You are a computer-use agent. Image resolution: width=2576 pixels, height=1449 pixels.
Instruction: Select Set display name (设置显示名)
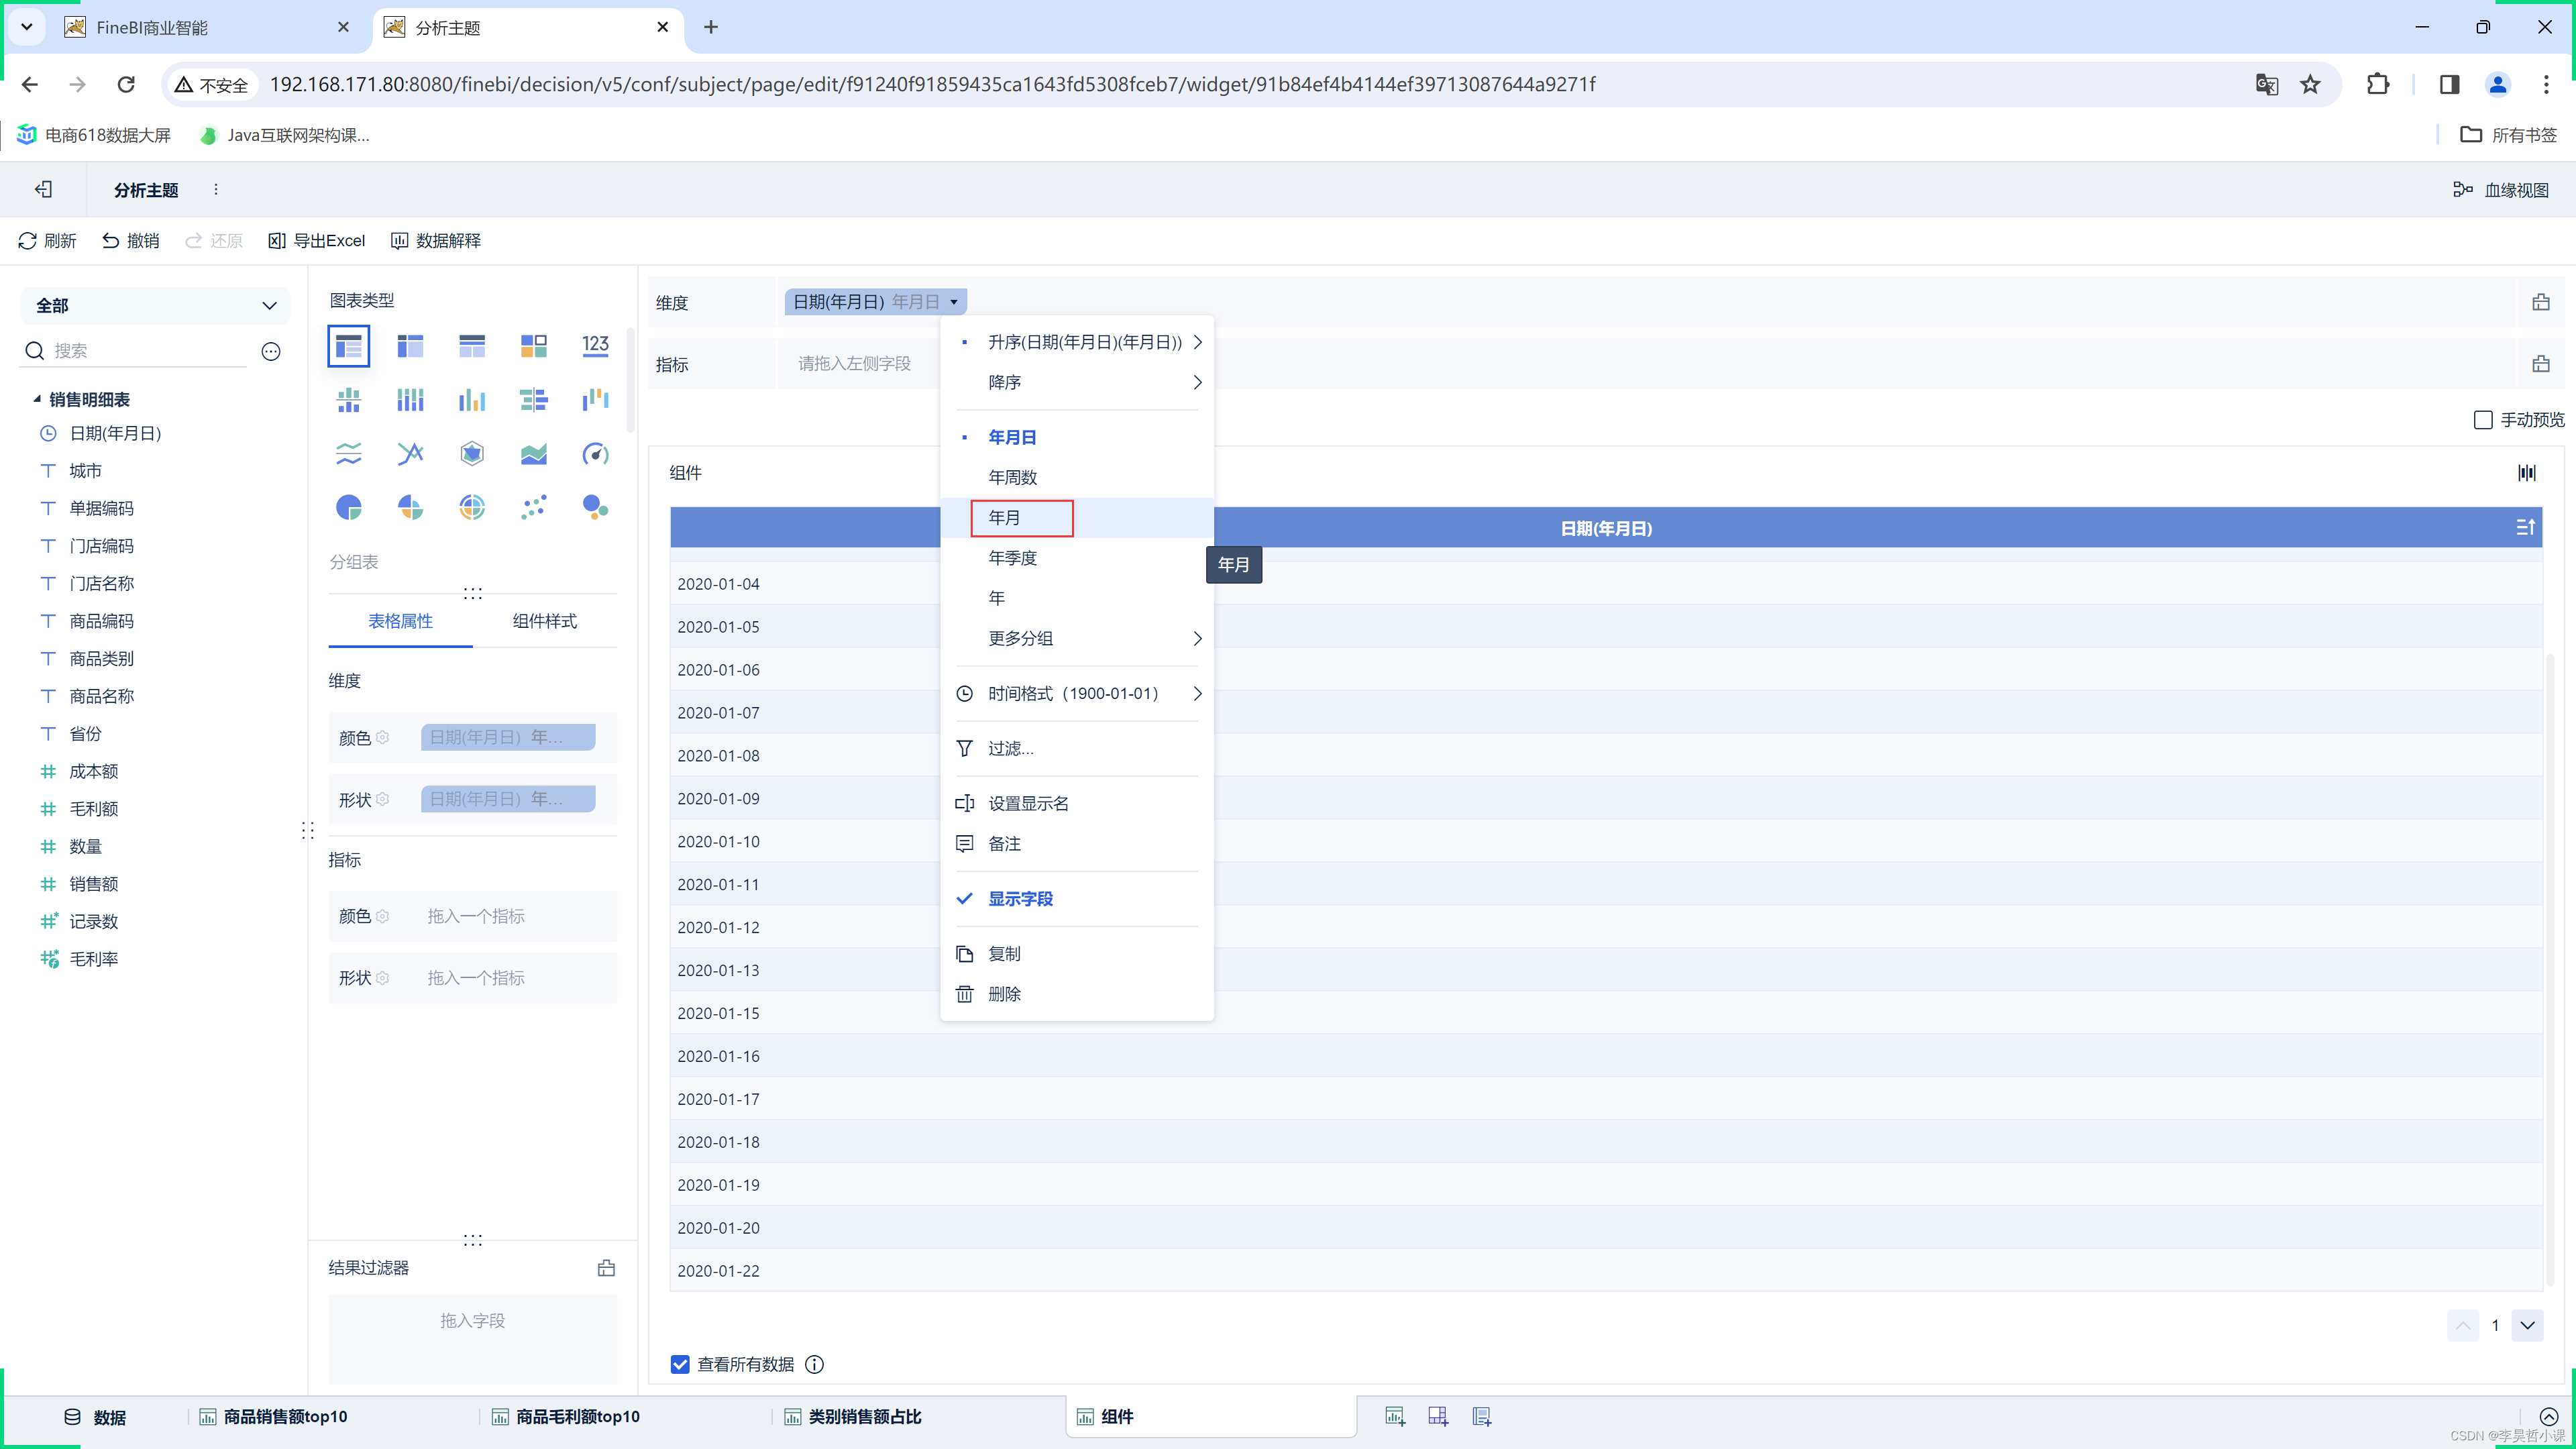(x=1077, y=803)
